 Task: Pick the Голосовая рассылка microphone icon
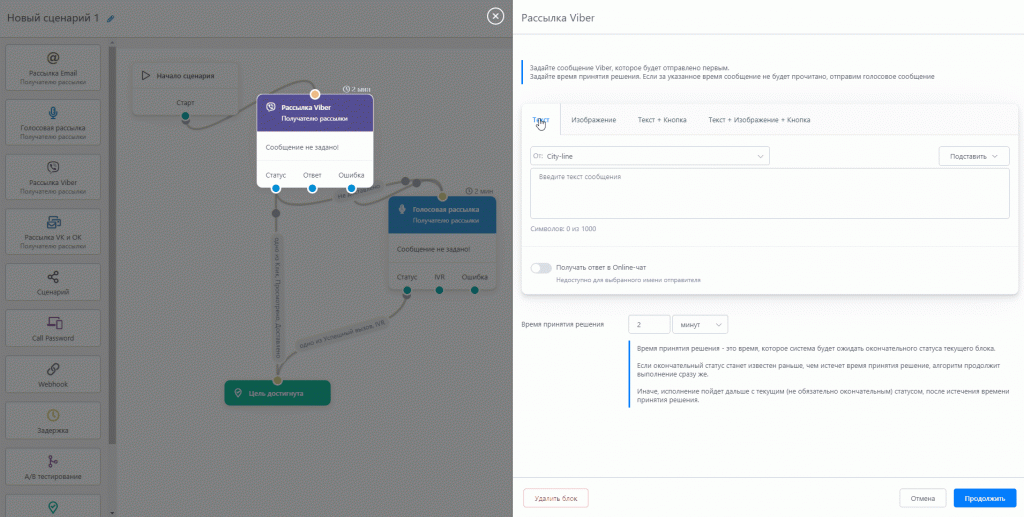pos(53,113)
